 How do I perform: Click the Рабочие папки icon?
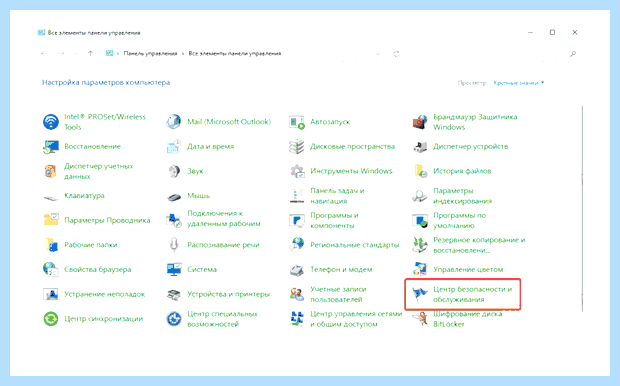[51, 245]
